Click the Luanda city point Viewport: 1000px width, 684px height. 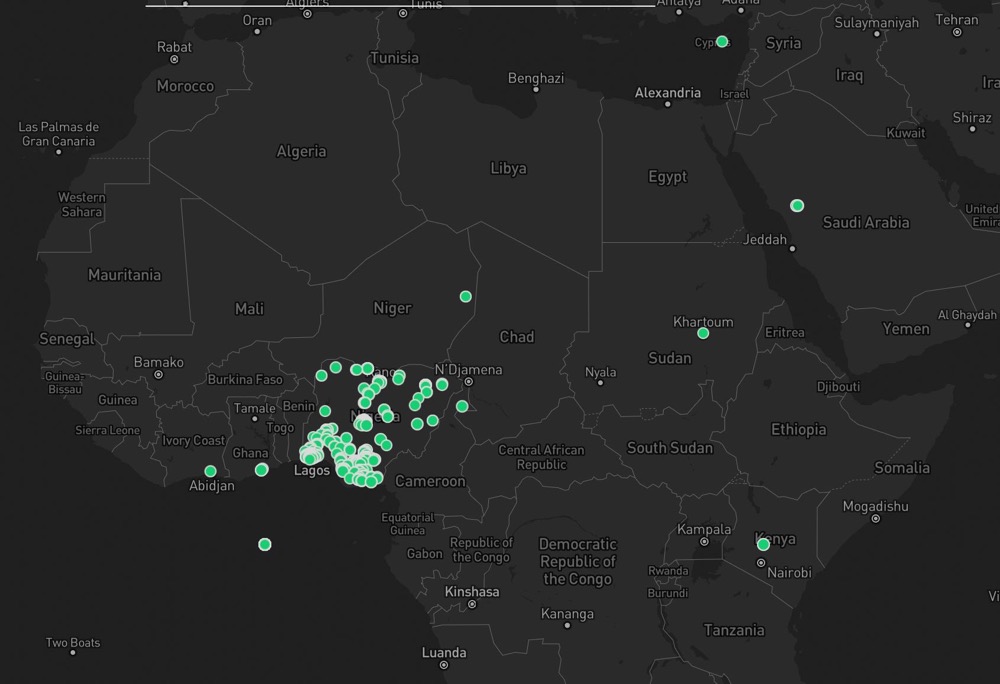(444, 665)
